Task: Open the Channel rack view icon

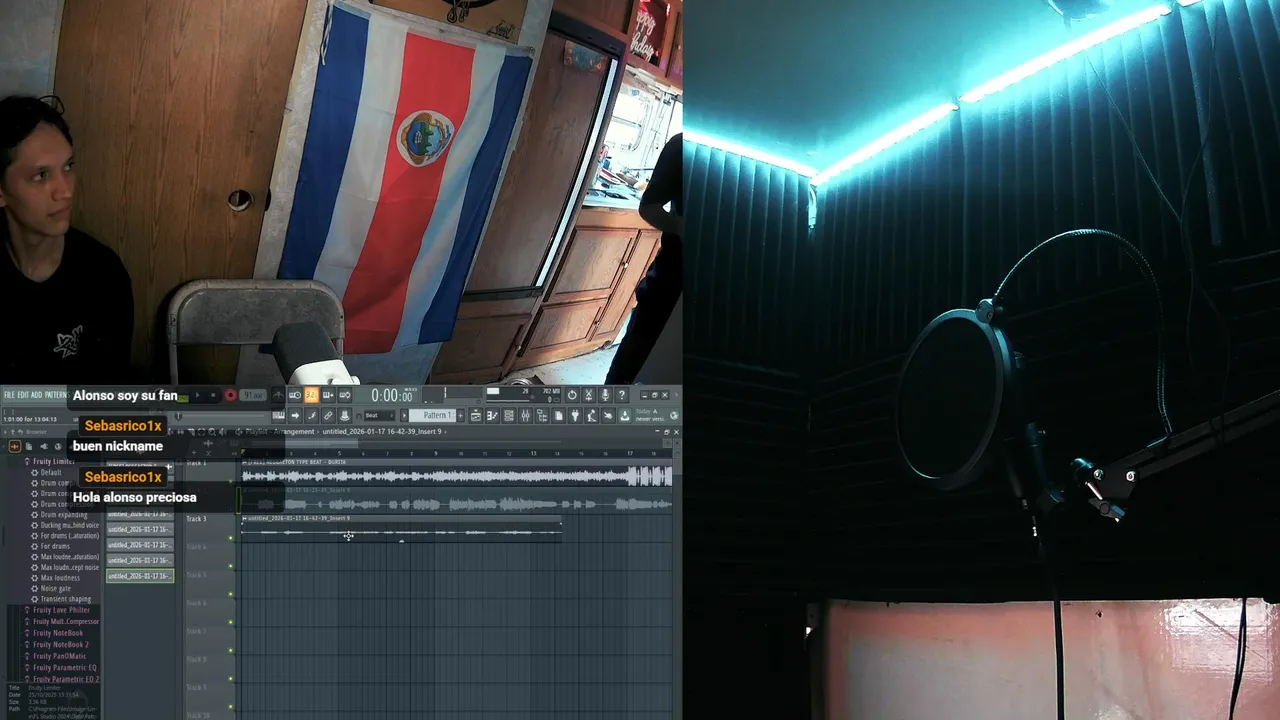Action: tap(509, 415)
